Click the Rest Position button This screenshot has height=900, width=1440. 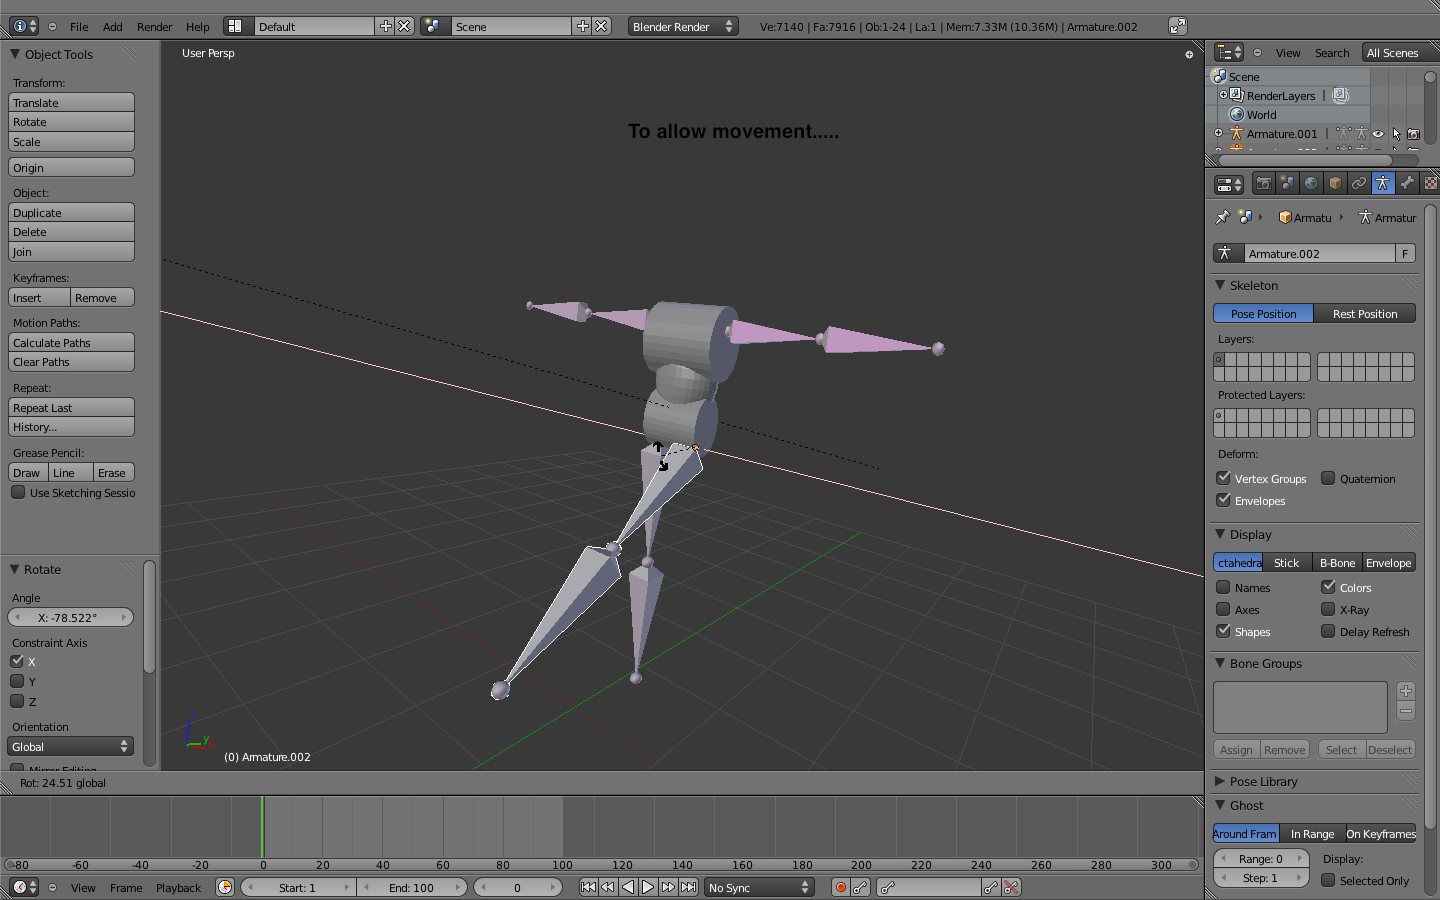(1364, 313)
